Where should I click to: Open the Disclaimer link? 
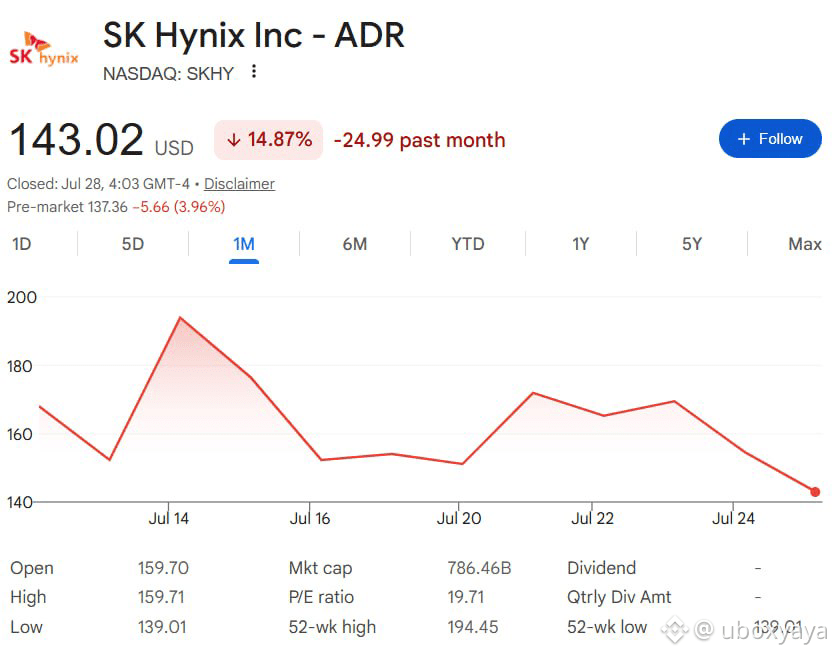point(239,184)
